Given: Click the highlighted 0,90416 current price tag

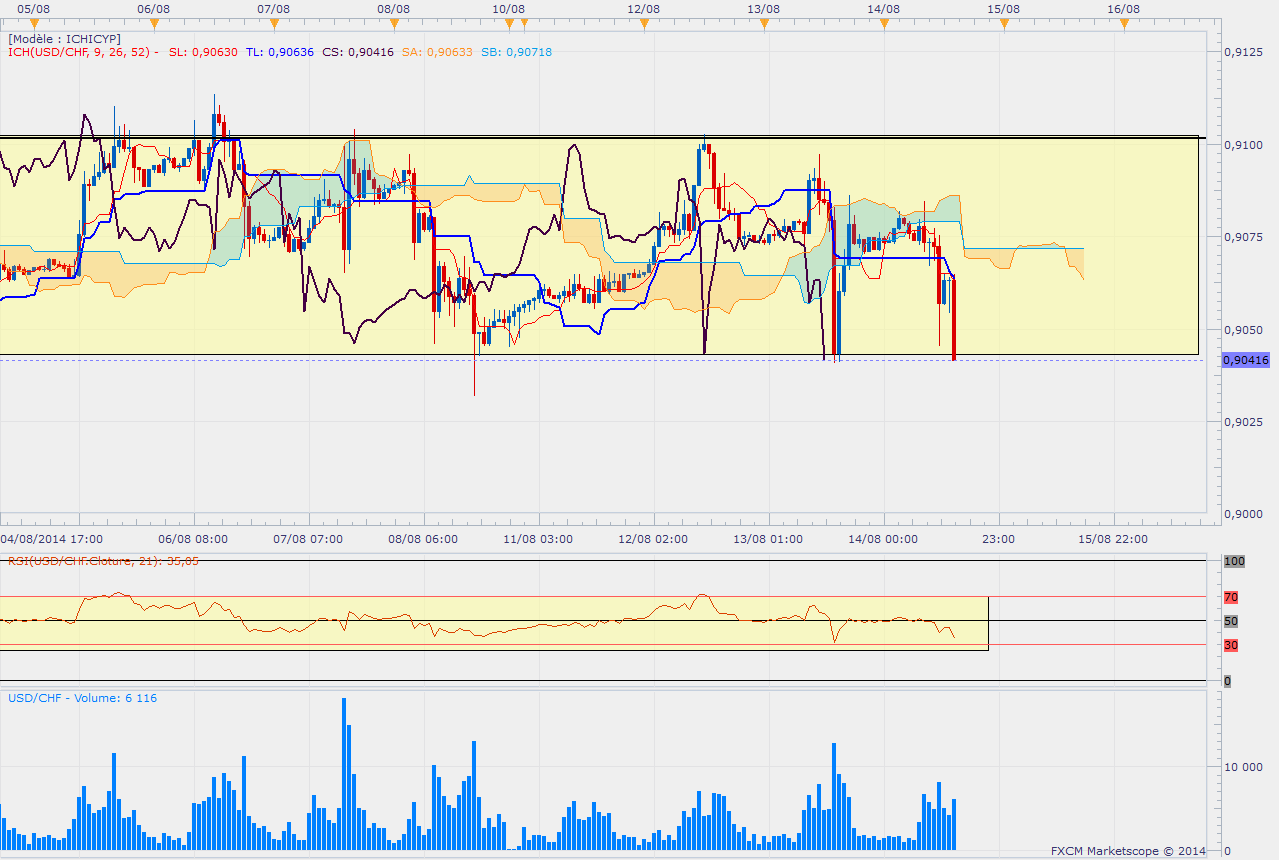Looking at the screenshot, I should [1245, 360].
